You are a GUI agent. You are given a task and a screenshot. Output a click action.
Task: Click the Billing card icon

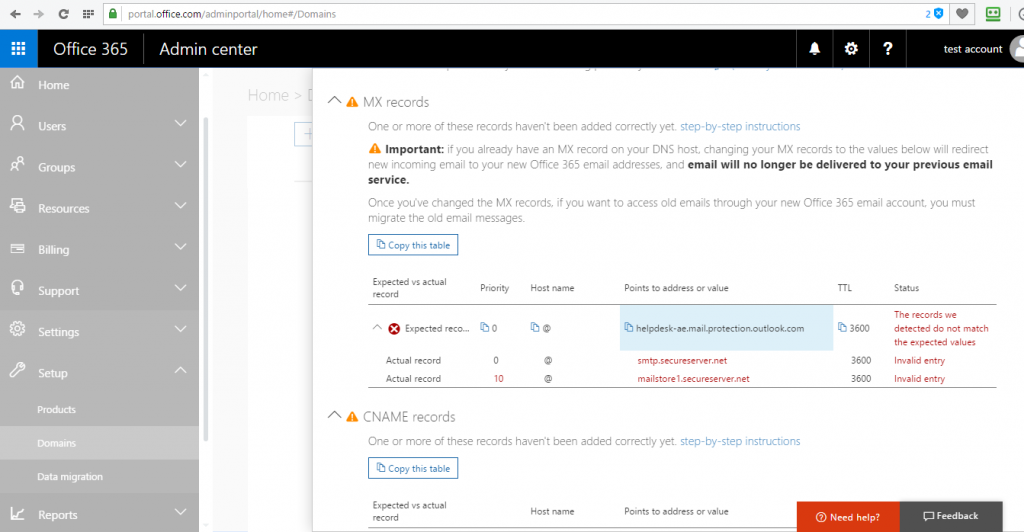tap(17, 249)
